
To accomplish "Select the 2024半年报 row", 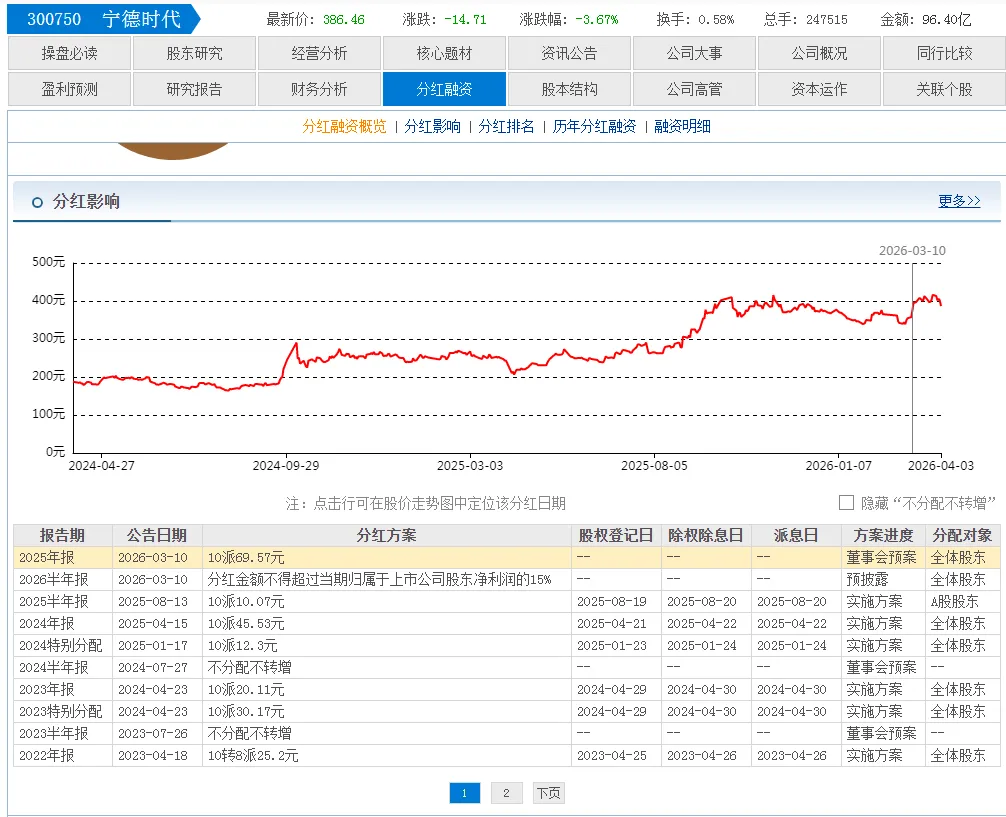I will click(x=507, y=667).
